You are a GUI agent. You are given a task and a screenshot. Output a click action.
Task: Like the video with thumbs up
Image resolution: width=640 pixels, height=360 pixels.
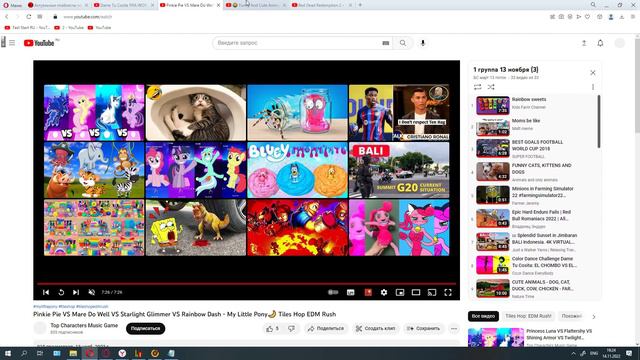[x=273, y=329]
